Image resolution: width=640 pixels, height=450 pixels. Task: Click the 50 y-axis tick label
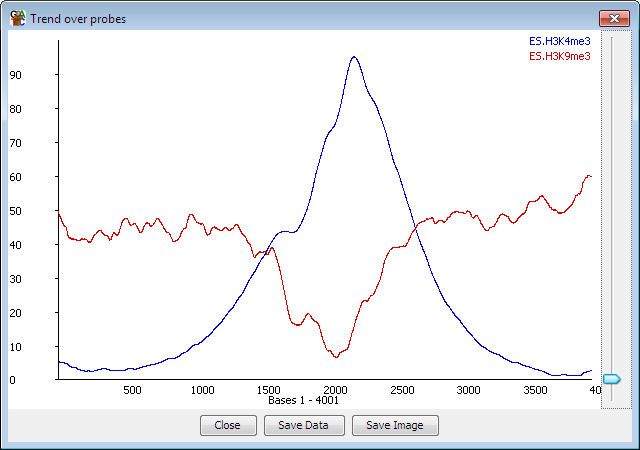pyautogui.click(x=16, y=211)
